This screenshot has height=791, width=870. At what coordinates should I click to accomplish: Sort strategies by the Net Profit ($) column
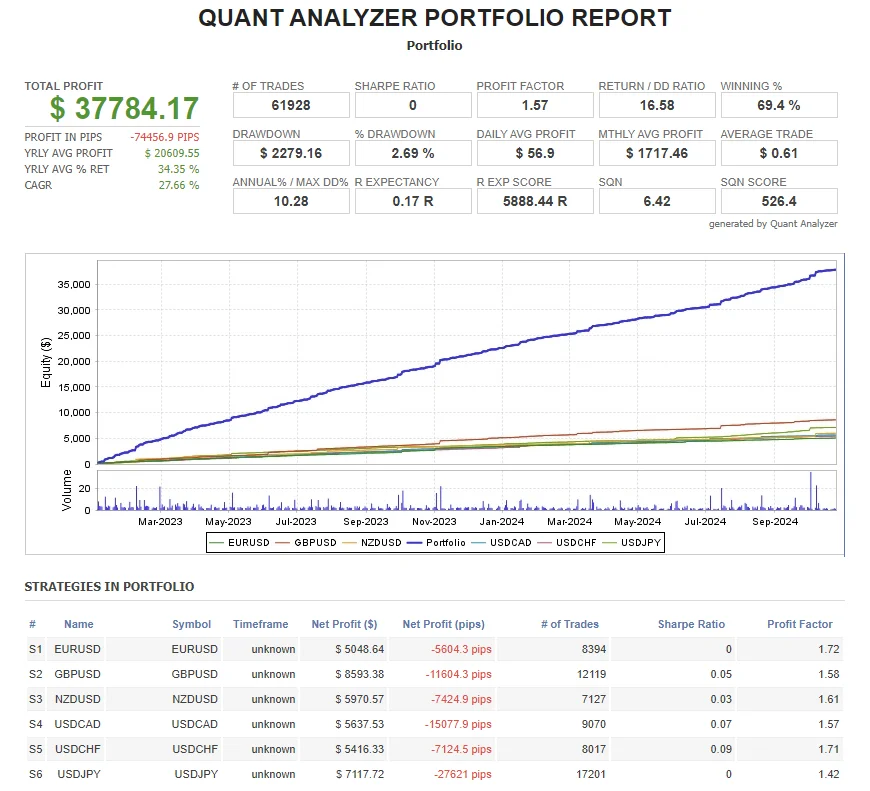[x=344, y=624]
